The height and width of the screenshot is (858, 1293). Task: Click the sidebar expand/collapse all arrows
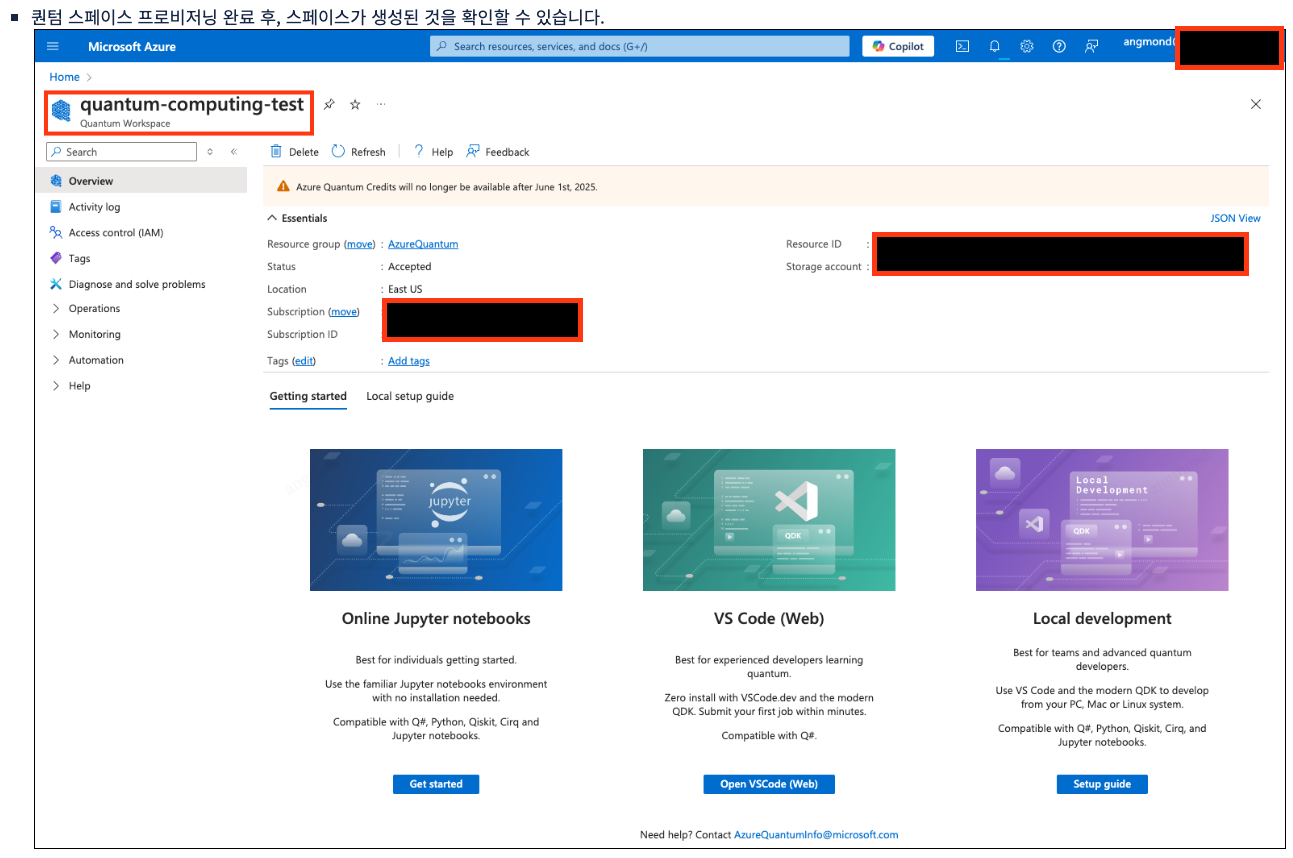(x=210, y=152)
